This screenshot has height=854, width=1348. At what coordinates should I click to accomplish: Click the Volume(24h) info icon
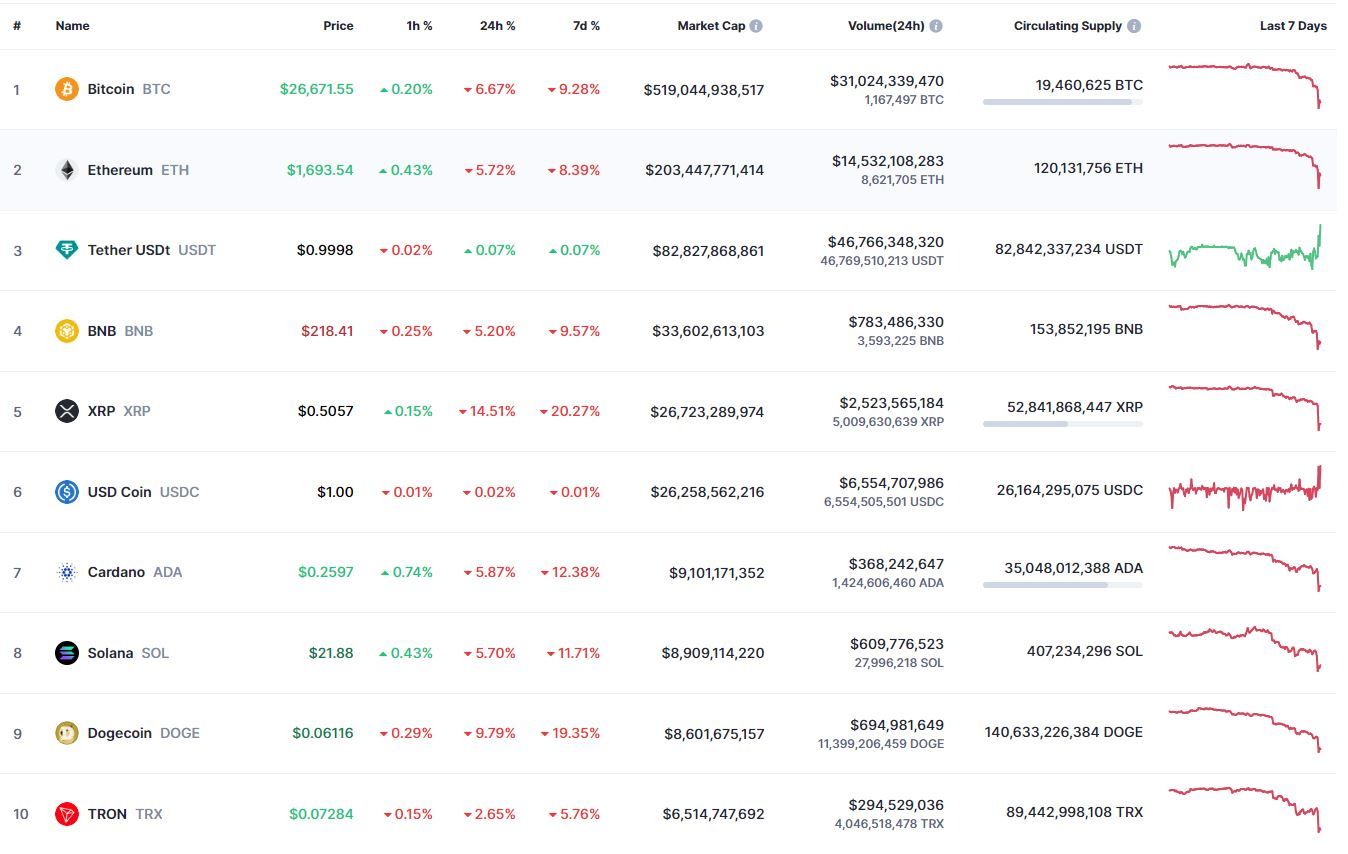(936, 26)
